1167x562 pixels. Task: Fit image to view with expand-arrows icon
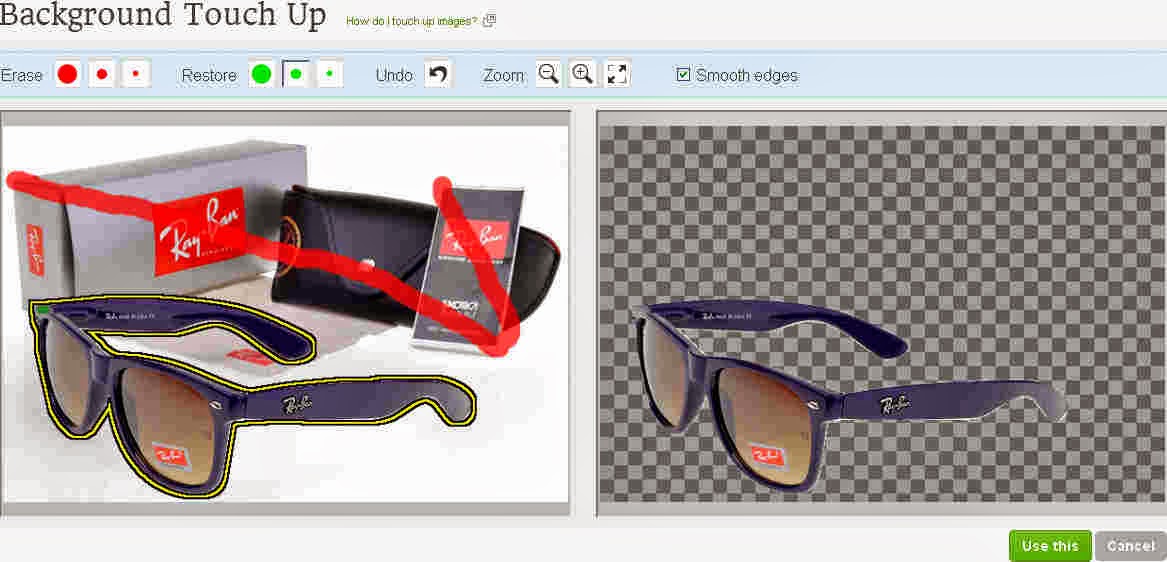[617, 74]
